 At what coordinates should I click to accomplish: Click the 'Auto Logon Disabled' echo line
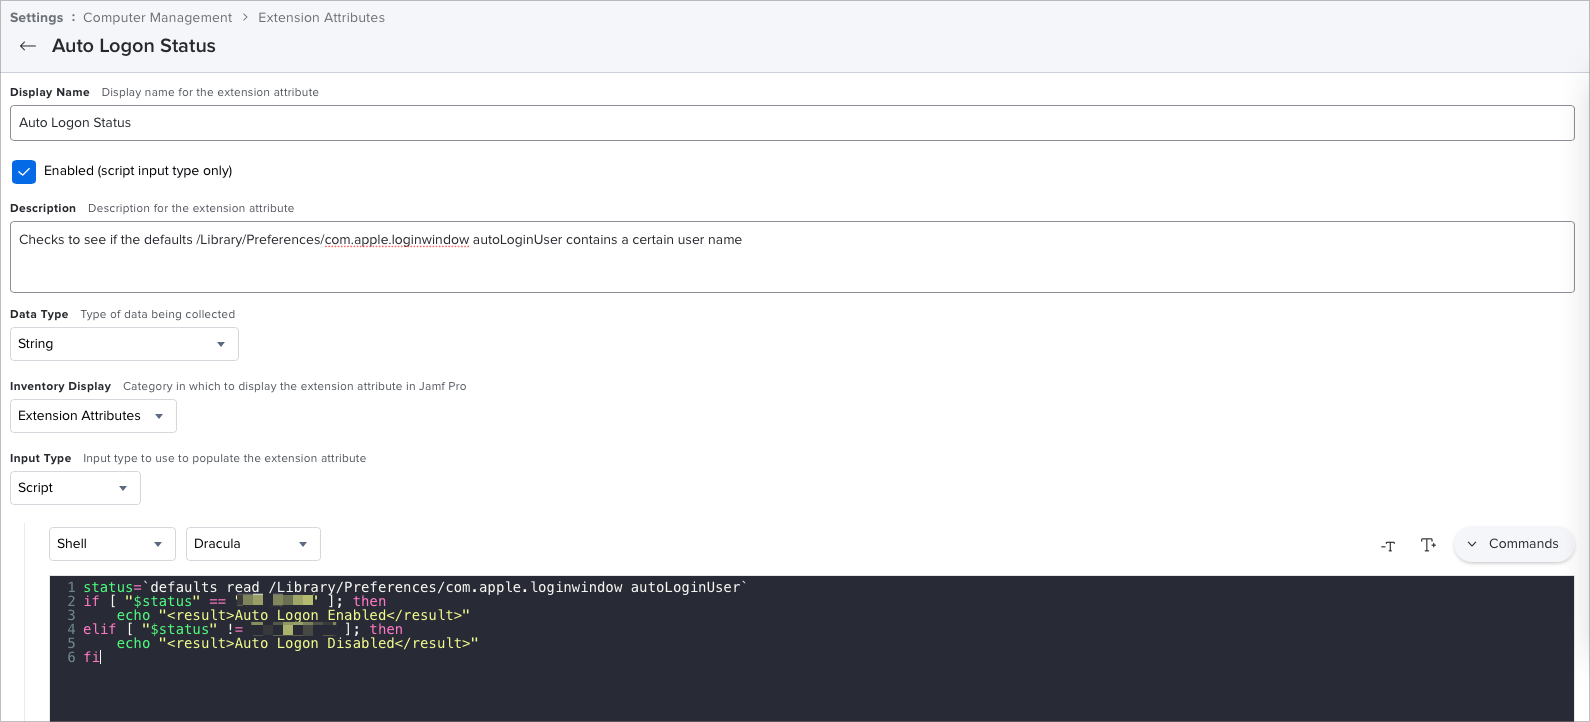(x=297, y=643)
